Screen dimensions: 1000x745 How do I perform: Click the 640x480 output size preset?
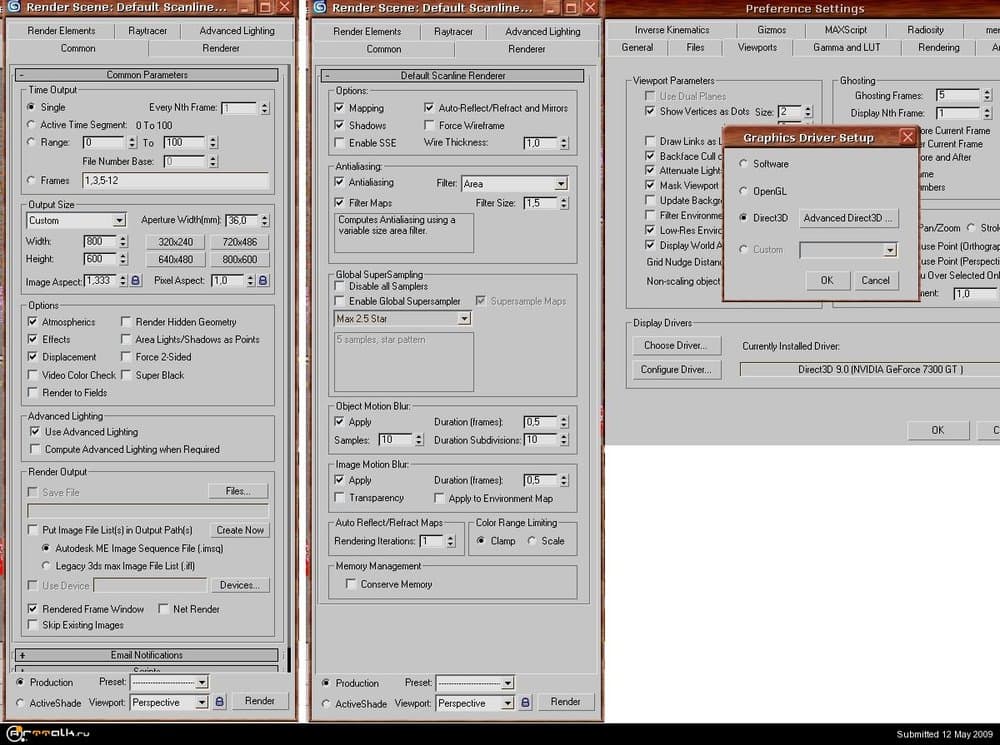[x=175, y=260]
